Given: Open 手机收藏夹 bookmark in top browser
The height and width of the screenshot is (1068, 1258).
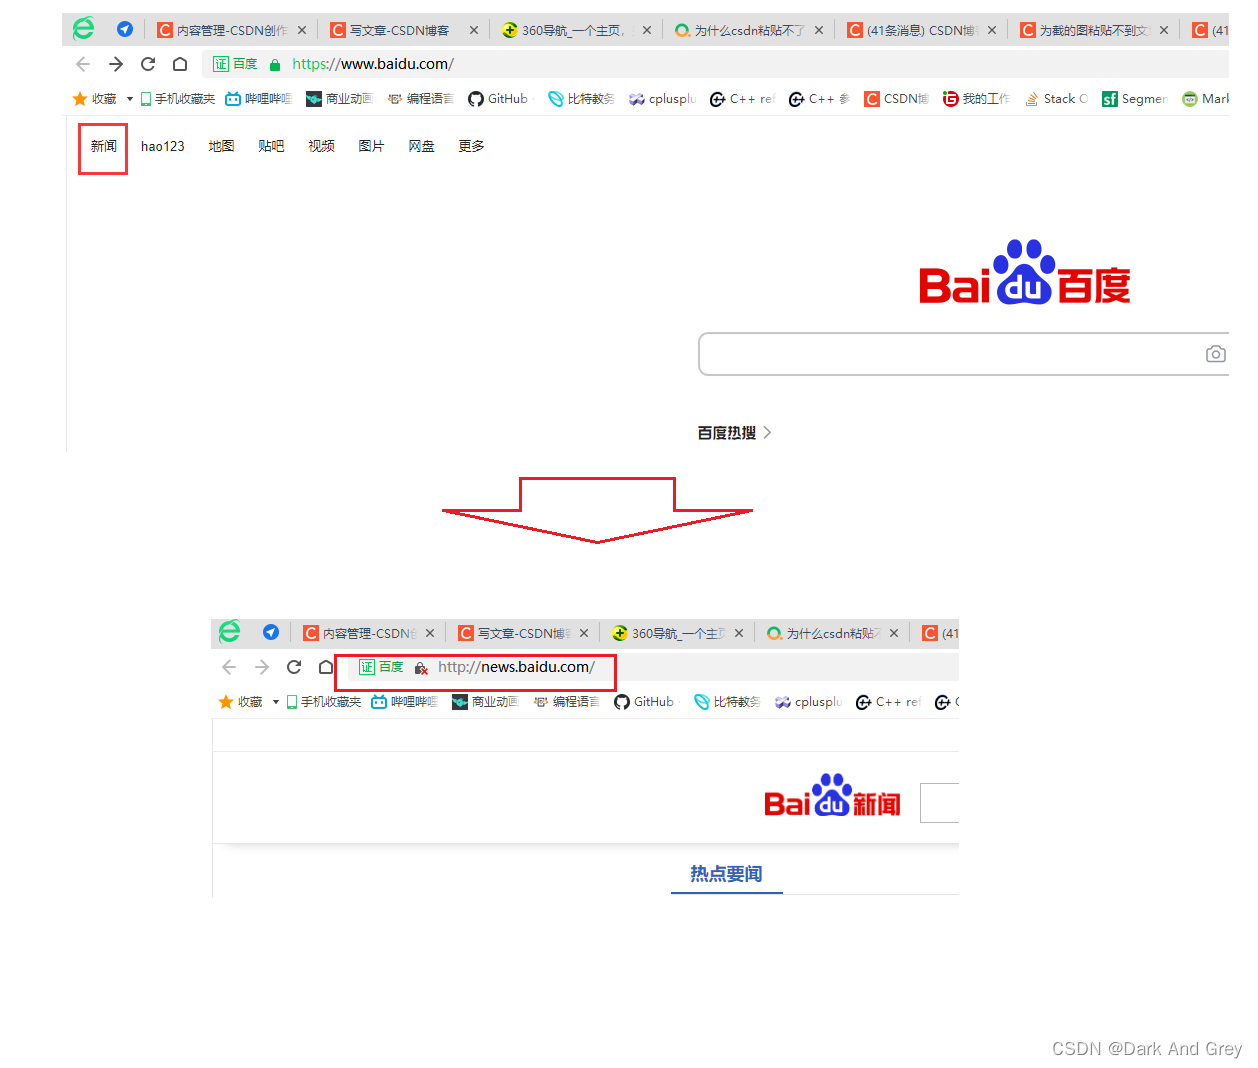Looking at the screenshot, I should 178,99.
